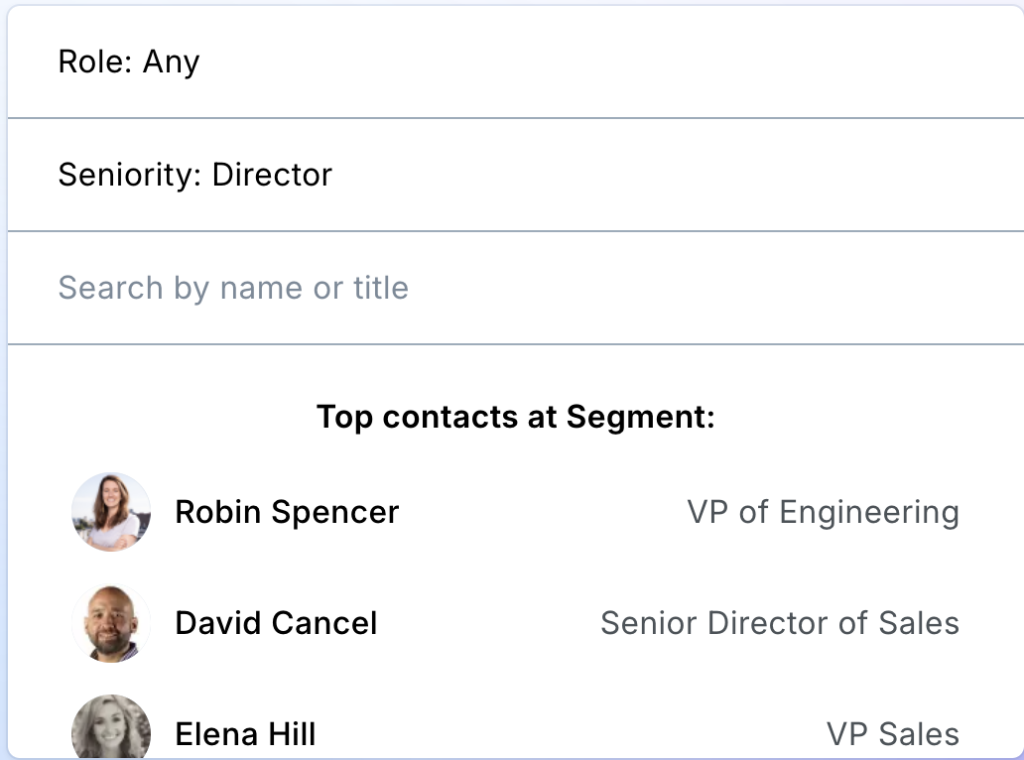Focus the "Search by name or title" field
The height and width of the screenshot is (760, 1024).
(x=515, y=288)
